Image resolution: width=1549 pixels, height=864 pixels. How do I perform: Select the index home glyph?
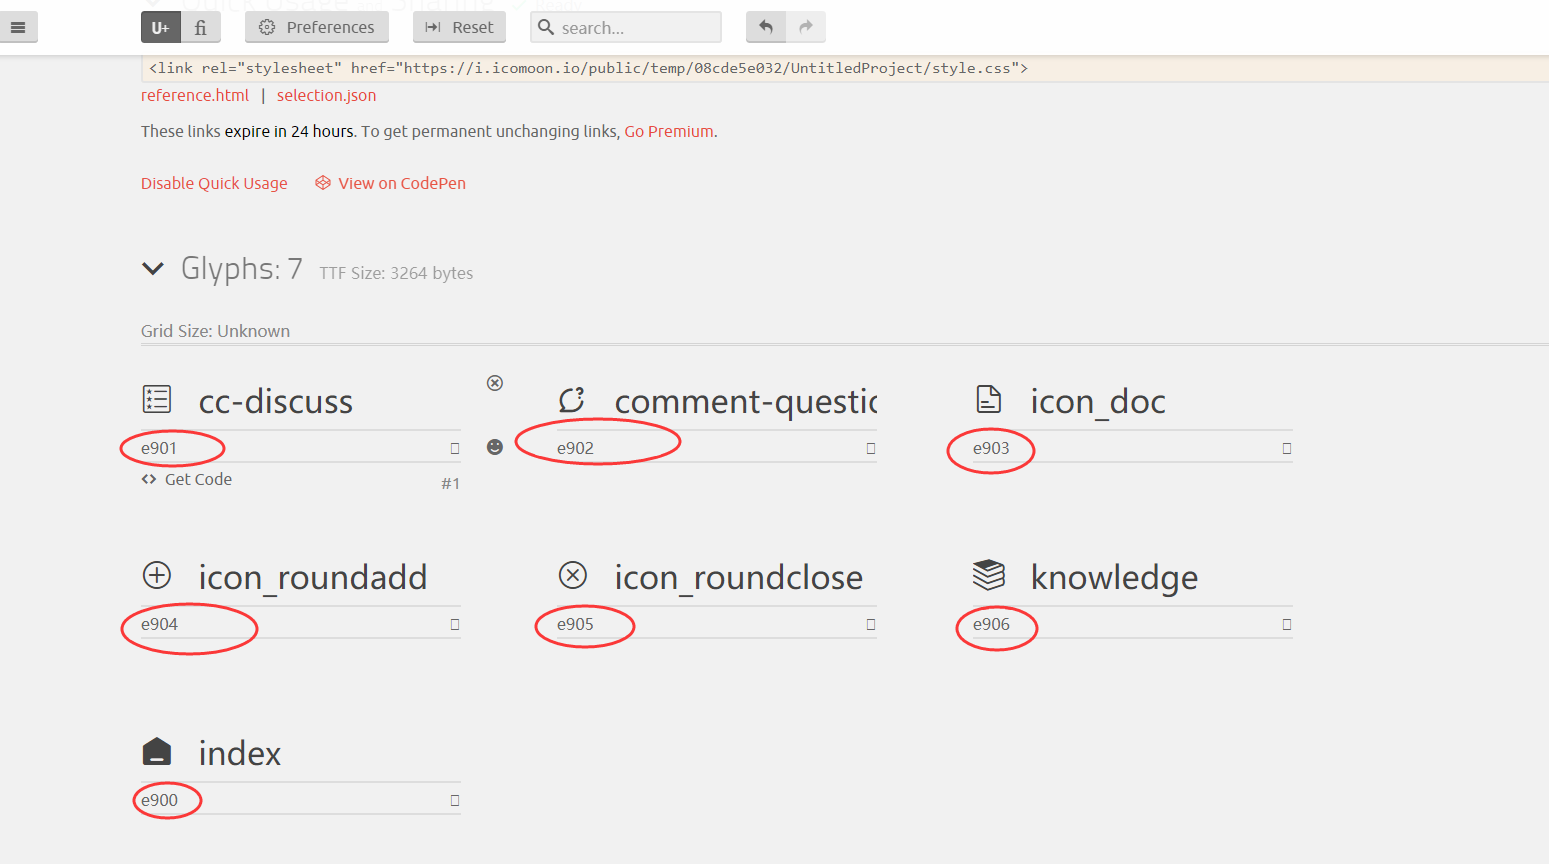pyautogui.click(x=157, y=751)
